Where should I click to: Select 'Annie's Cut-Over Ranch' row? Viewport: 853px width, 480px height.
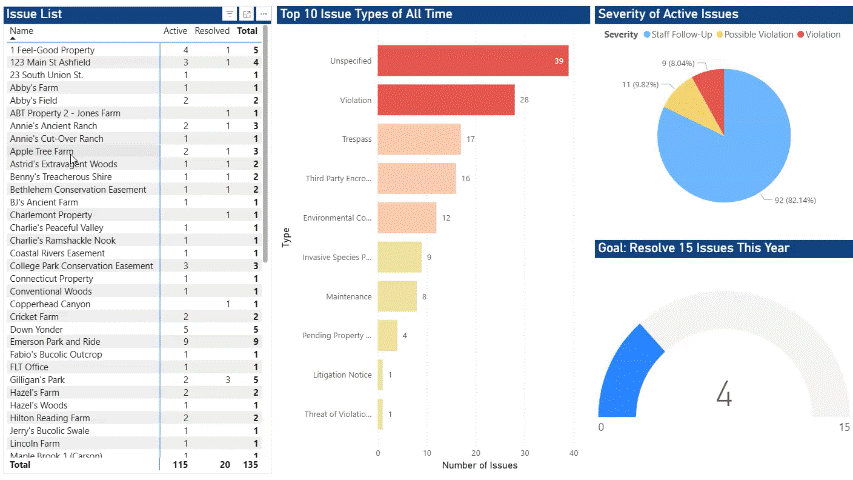tap(134, 139)
